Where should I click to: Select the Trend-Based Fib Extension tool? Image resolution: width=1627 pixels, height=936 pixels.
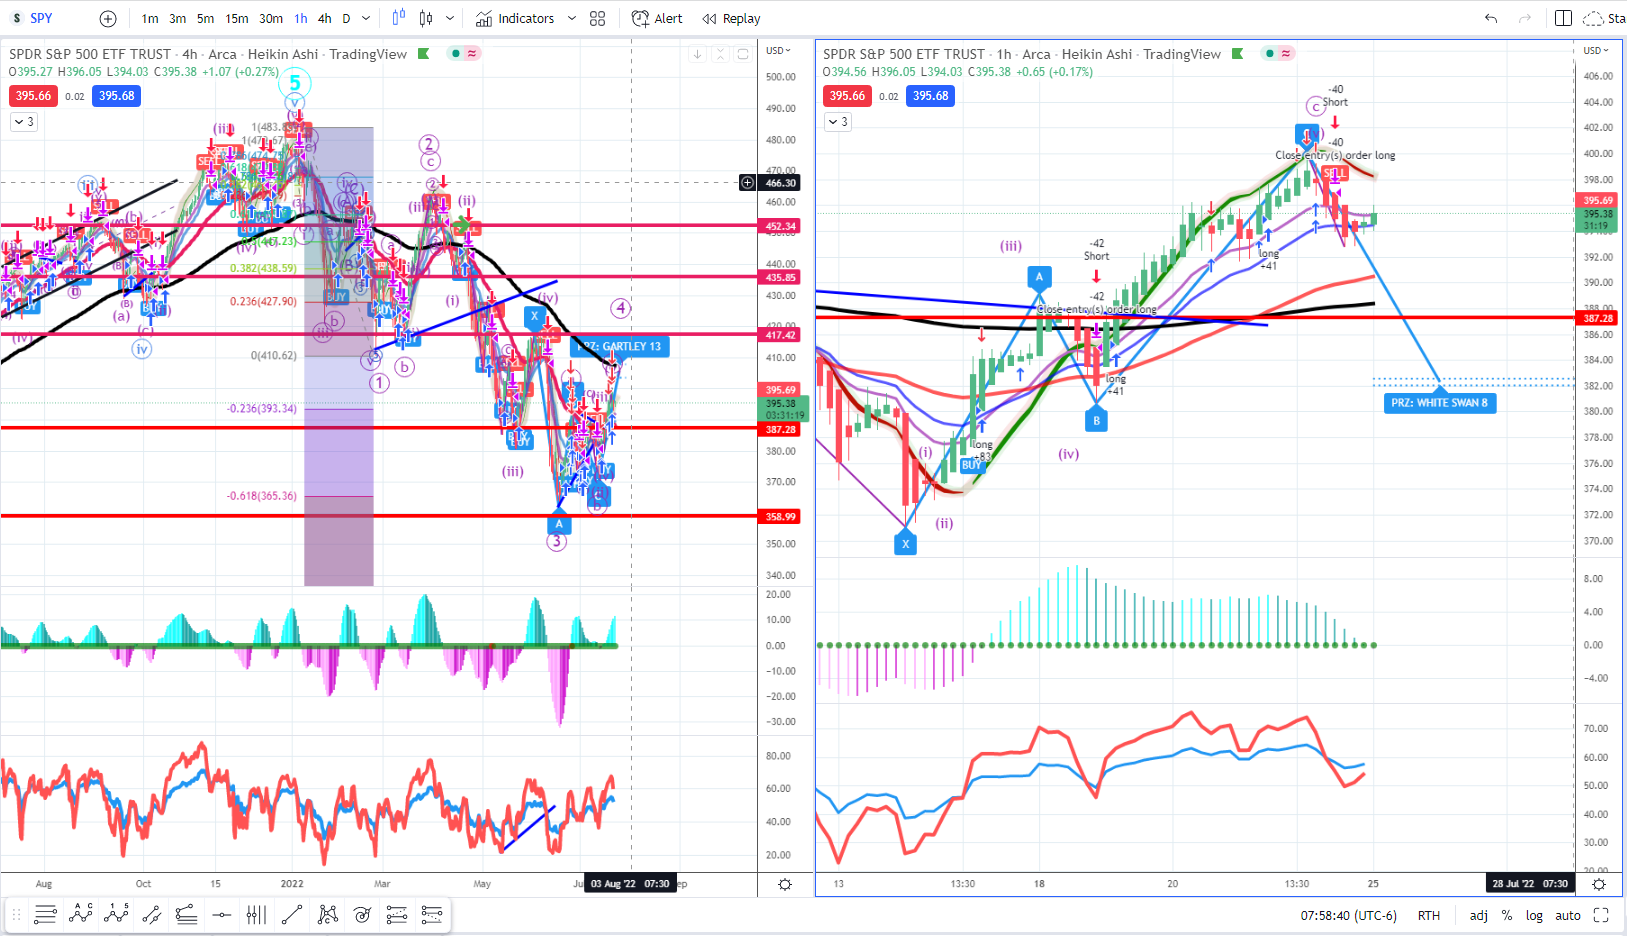(397, 914)
